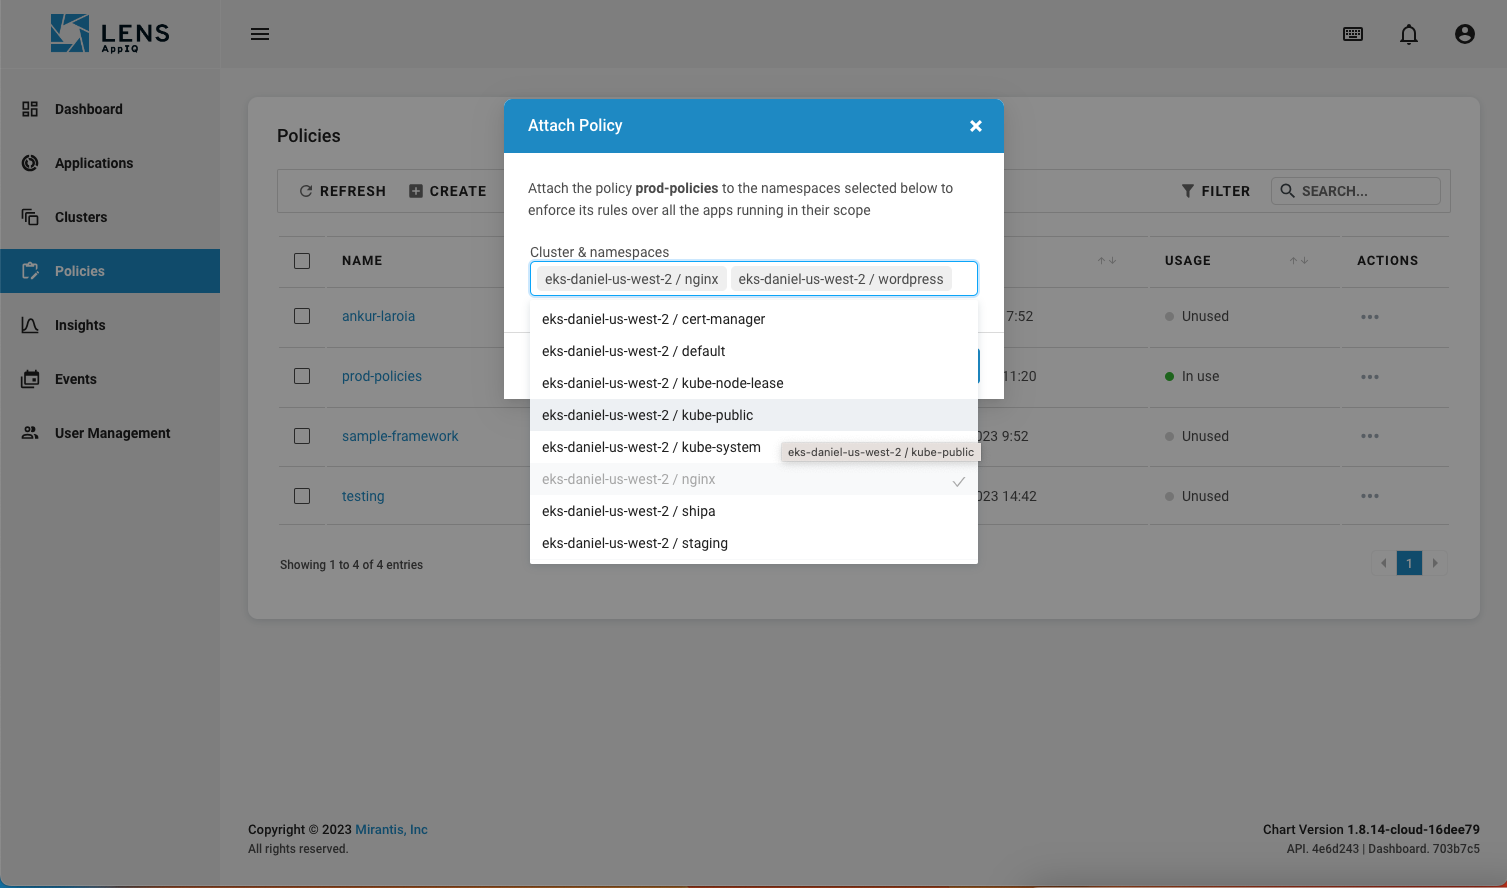Screen dimensions: 1507x888
Task: Check the ankur-laroia row checkbox
Action: [x=302, y=316]
